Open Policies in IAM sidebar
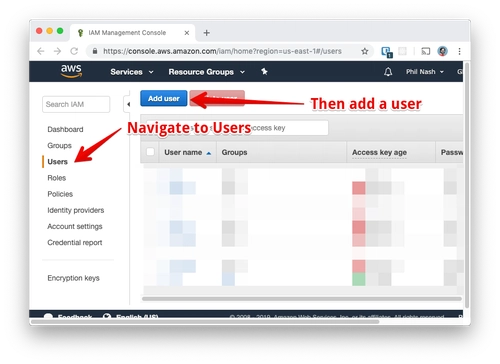The height and width of the screenshot is (364, 500). coord(60,194)
